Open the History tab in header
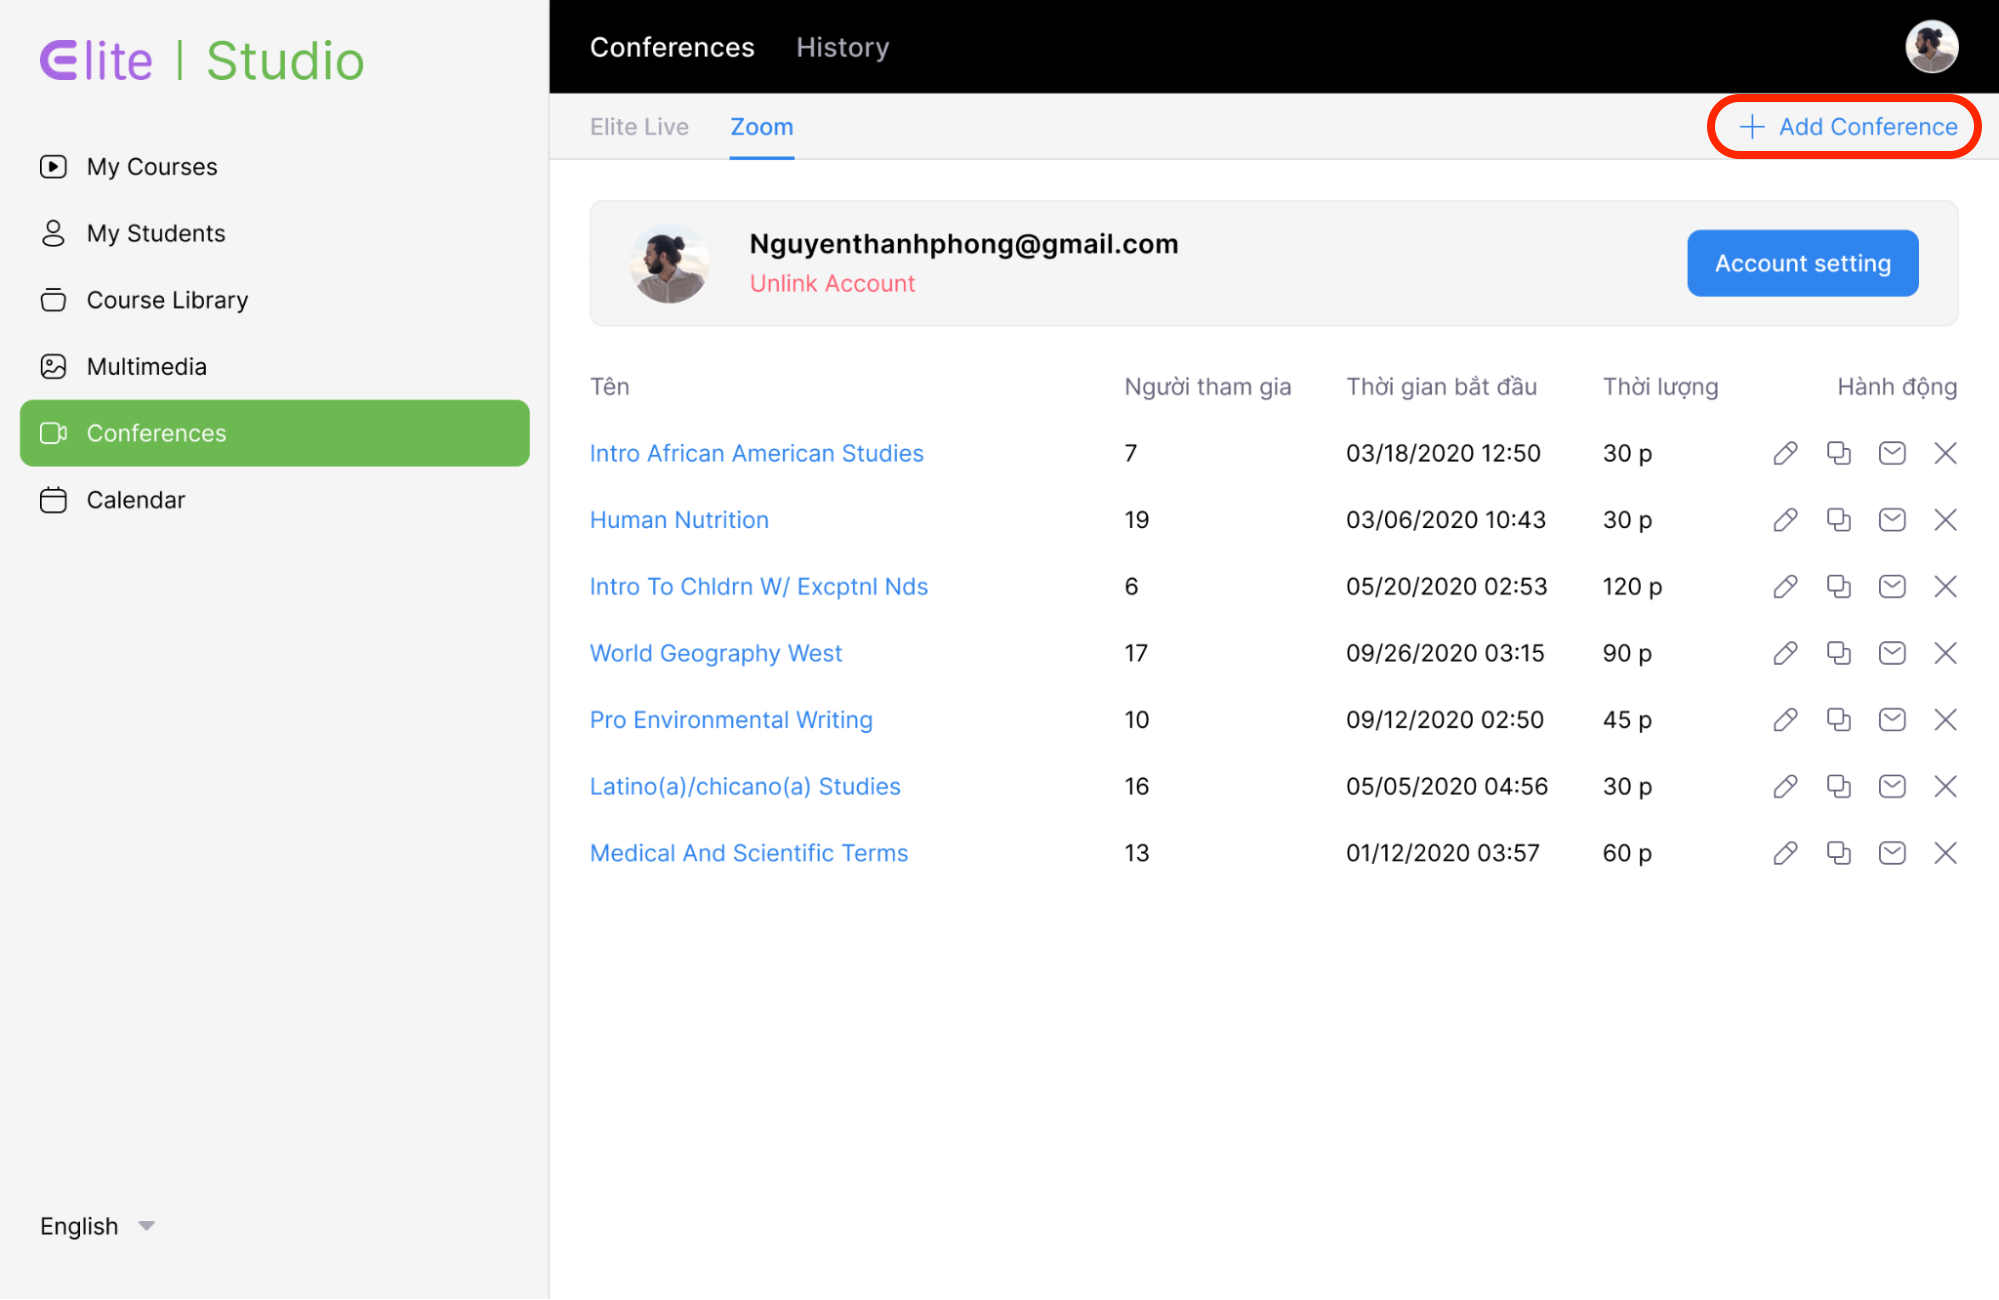The image size is (1999, 1300). [842, 47]
